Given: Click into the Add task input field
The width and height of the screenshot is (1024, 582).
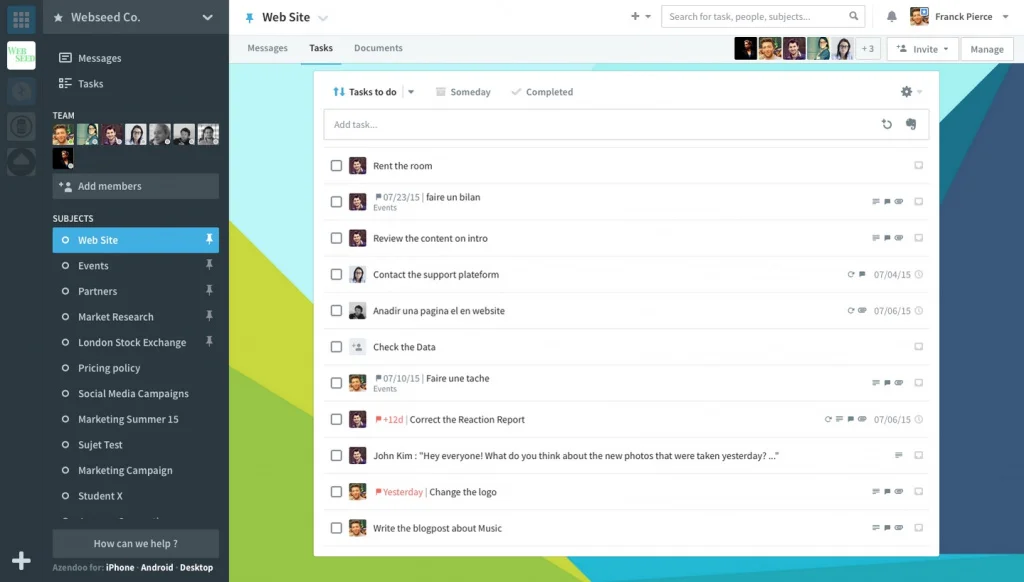Looking at the screenshot, I should (600, 124).
